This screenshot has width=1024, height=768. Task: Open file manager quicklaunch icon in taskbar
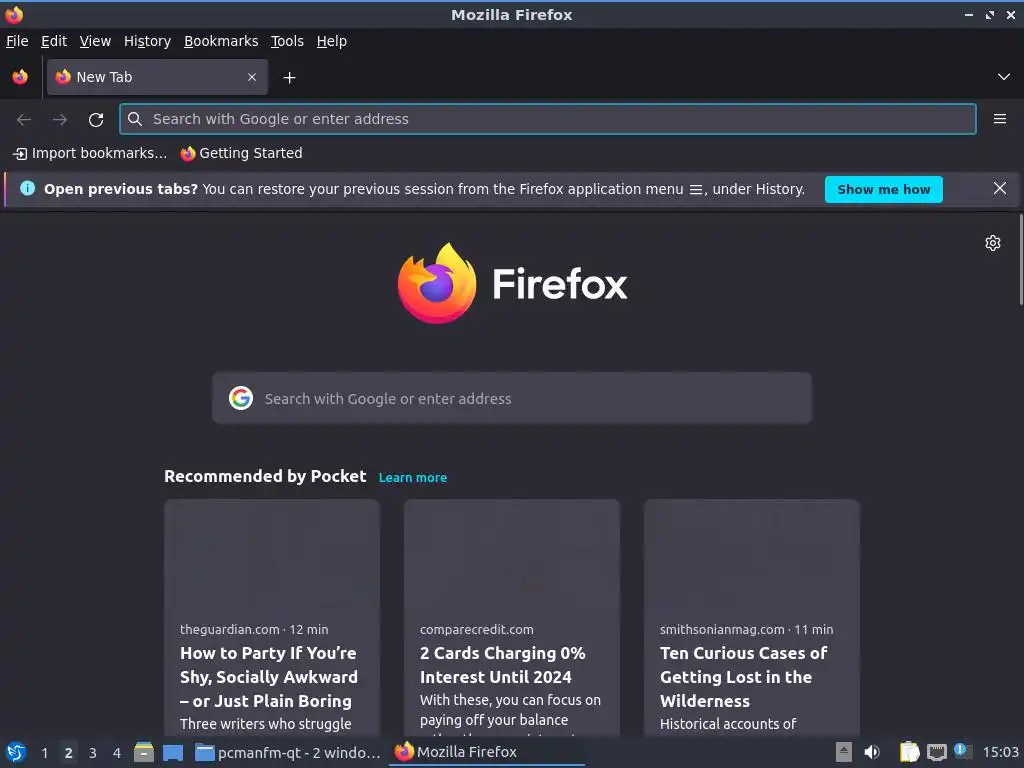[144, 752]
